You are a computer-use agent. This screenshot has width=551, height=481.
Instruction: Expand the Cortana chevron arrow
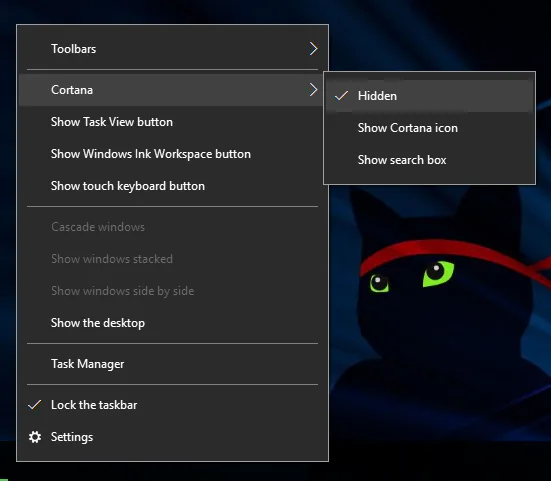pyautogui.click(x=313, y=90)
